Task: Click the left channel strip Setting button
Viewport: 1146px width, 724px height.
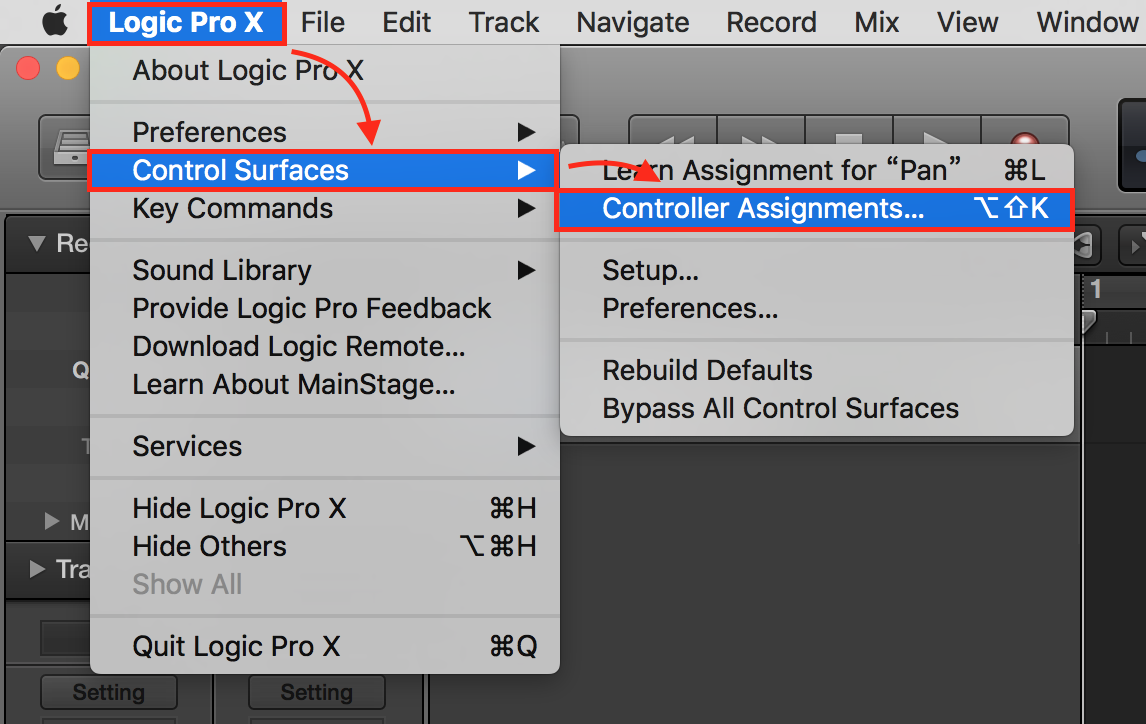Action: click(x=109, y=692)
